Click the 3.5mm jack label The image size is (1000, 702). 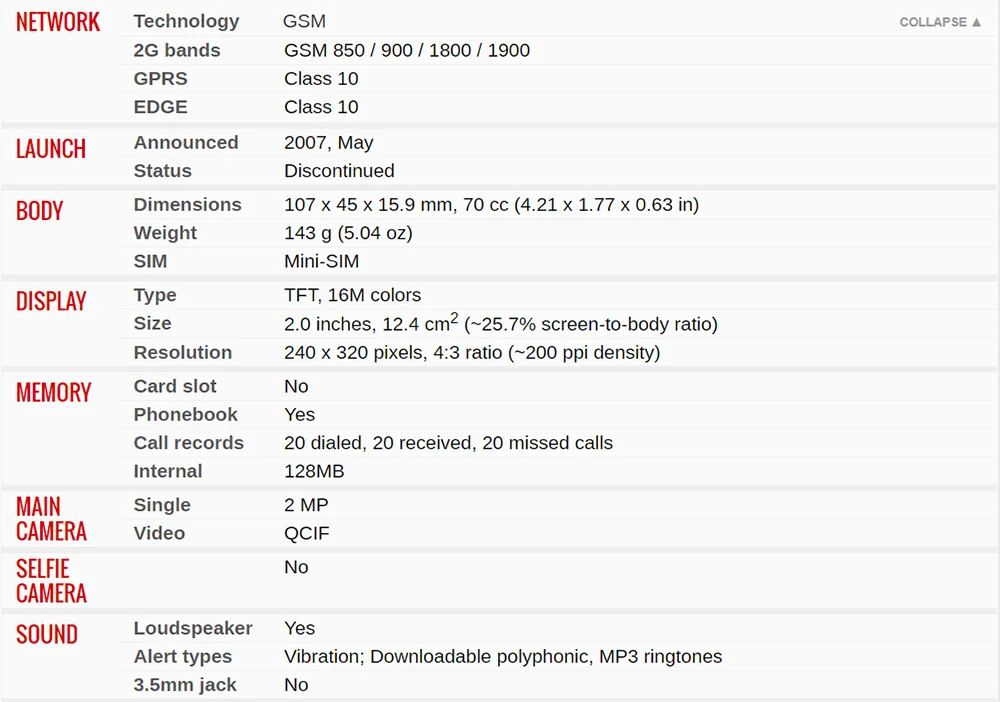[x=185, y=685]
